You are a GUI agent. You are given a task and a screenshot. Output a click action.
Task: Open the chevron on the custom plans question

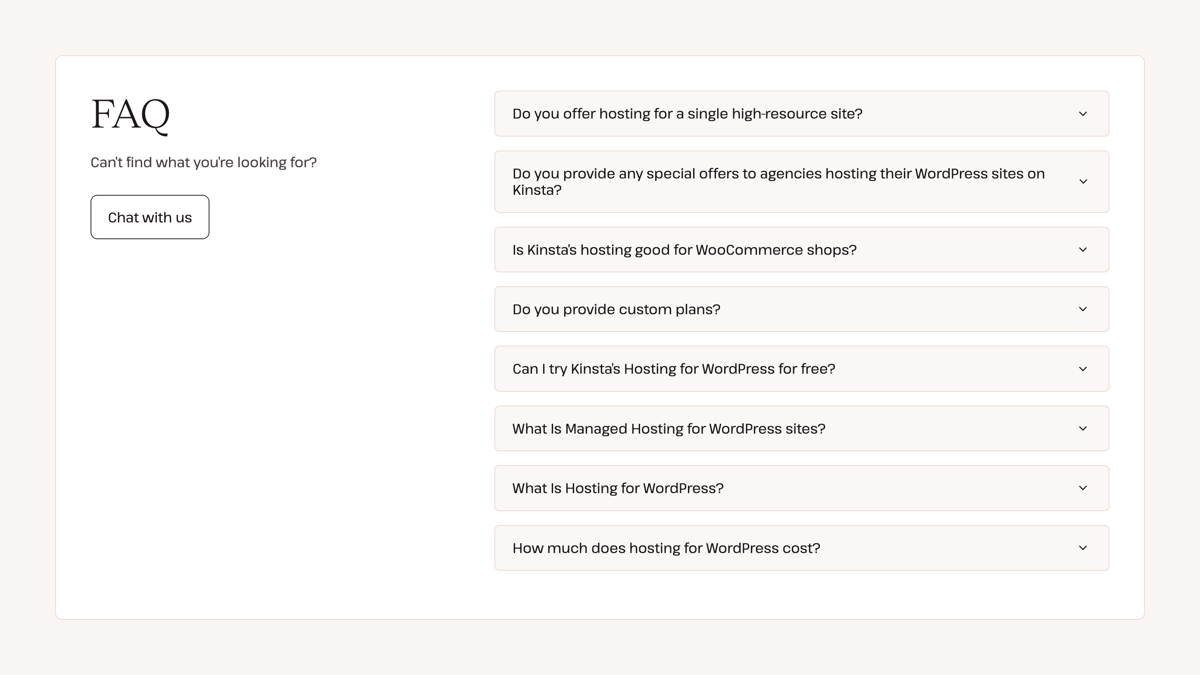point(1082,309)
